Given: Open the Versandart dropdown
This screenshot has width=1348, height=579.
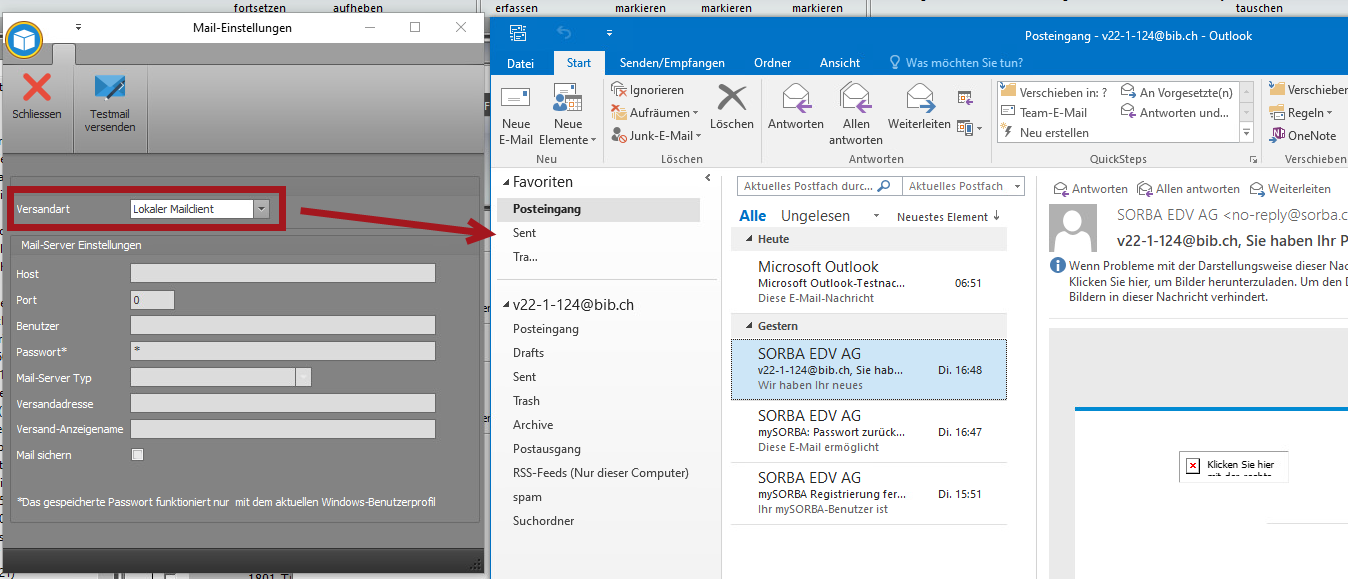Looking at the screenshot, I should [261, 209].
